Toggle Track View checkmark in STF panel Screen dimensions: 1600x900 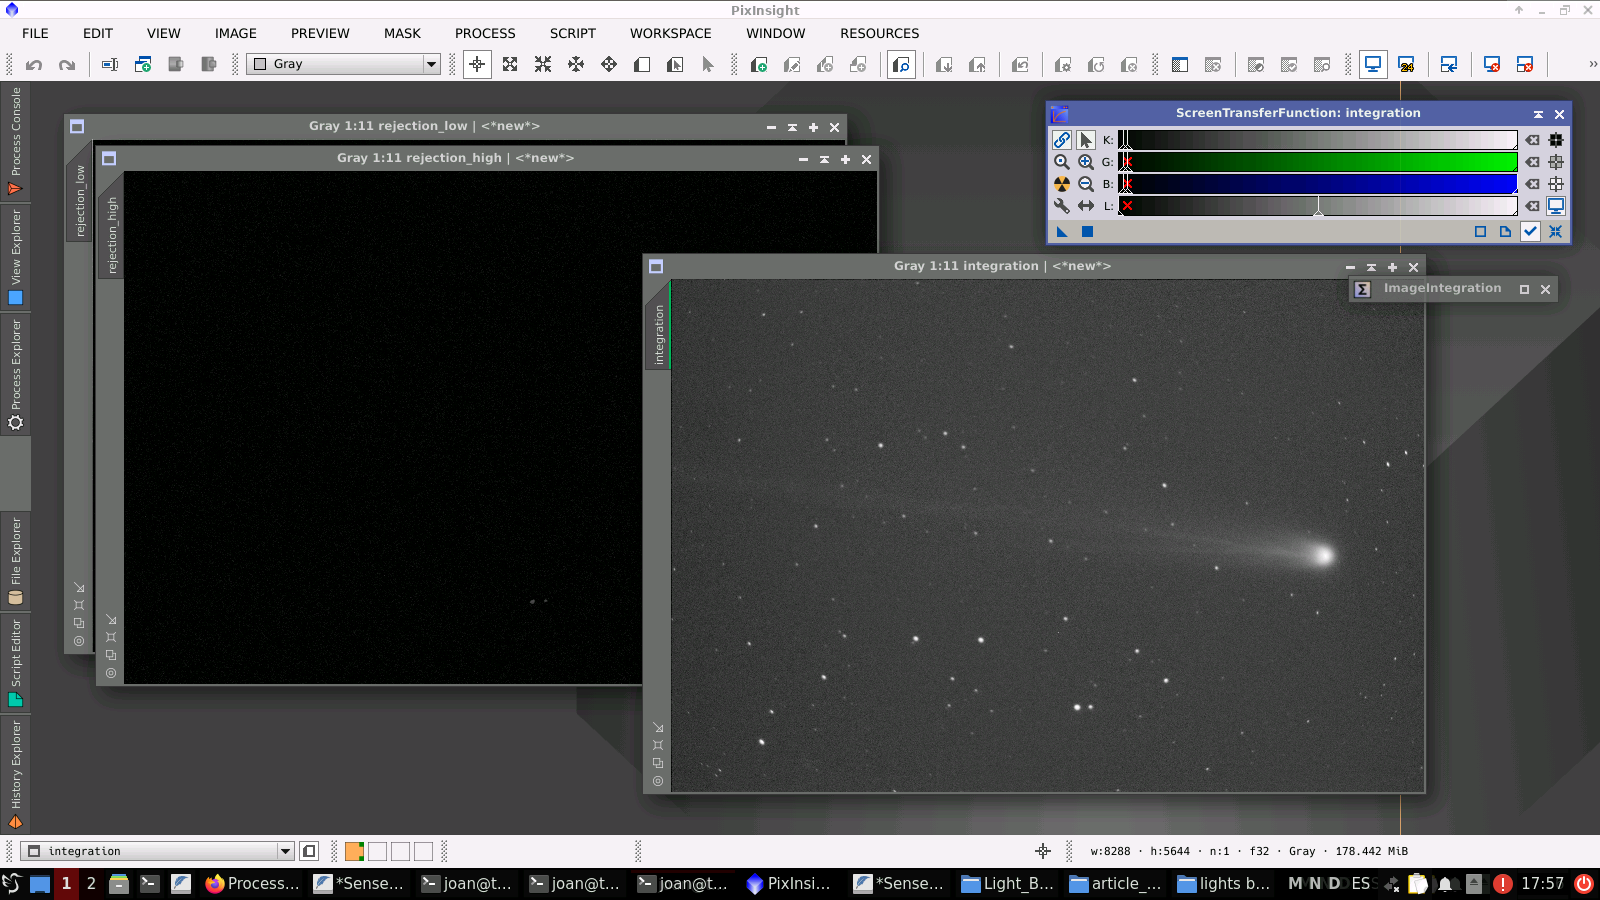[x=1530, y=231]
